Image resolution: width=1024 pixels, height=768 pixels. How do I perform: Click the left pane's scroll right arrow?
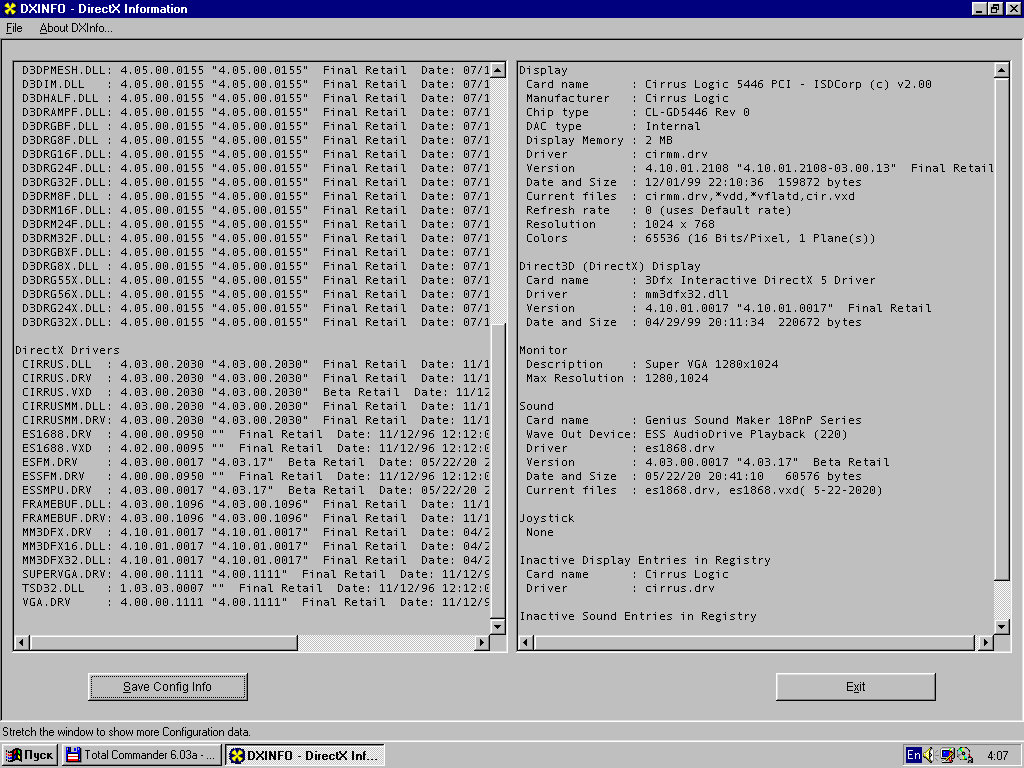[x=482, y=642]
